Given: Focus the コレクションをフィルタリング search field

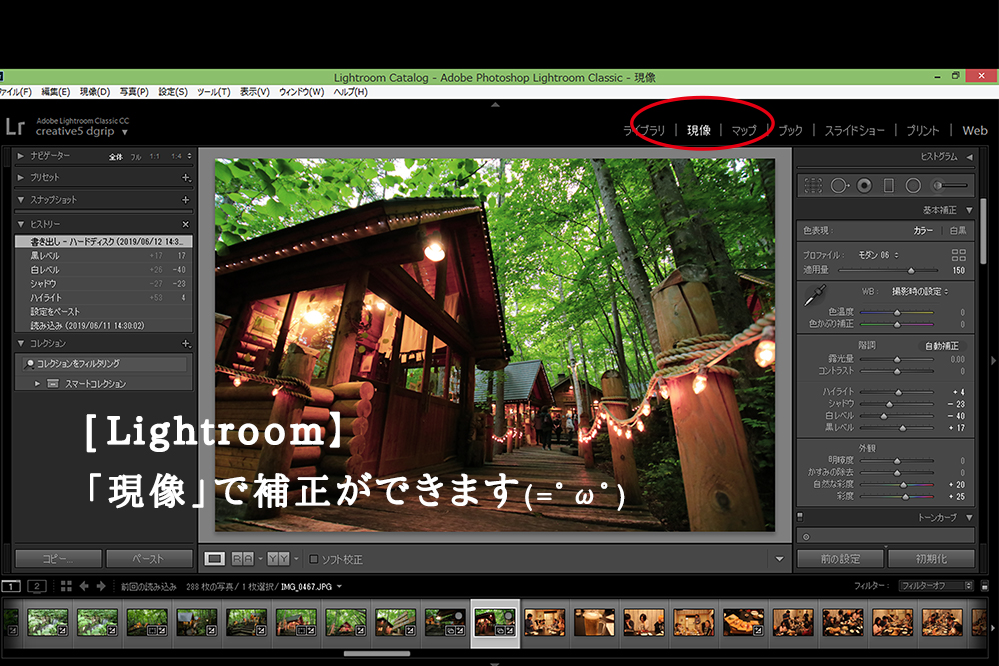Looking at the screenshot, I should point(104,363).
